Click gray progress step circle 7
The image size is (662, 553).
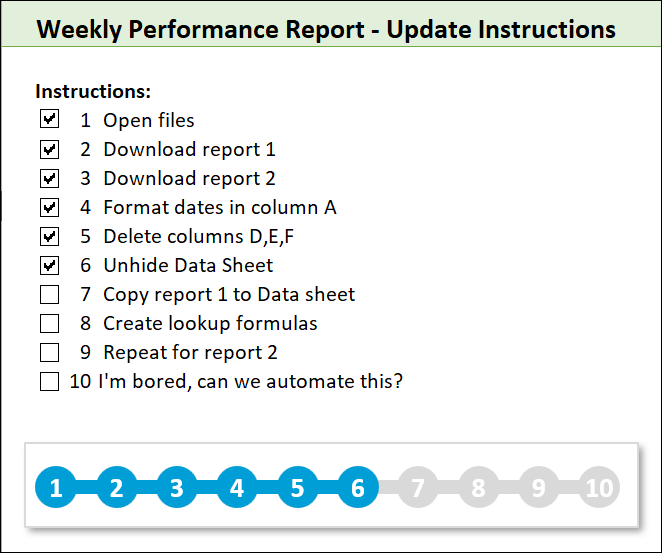(418, 488)
